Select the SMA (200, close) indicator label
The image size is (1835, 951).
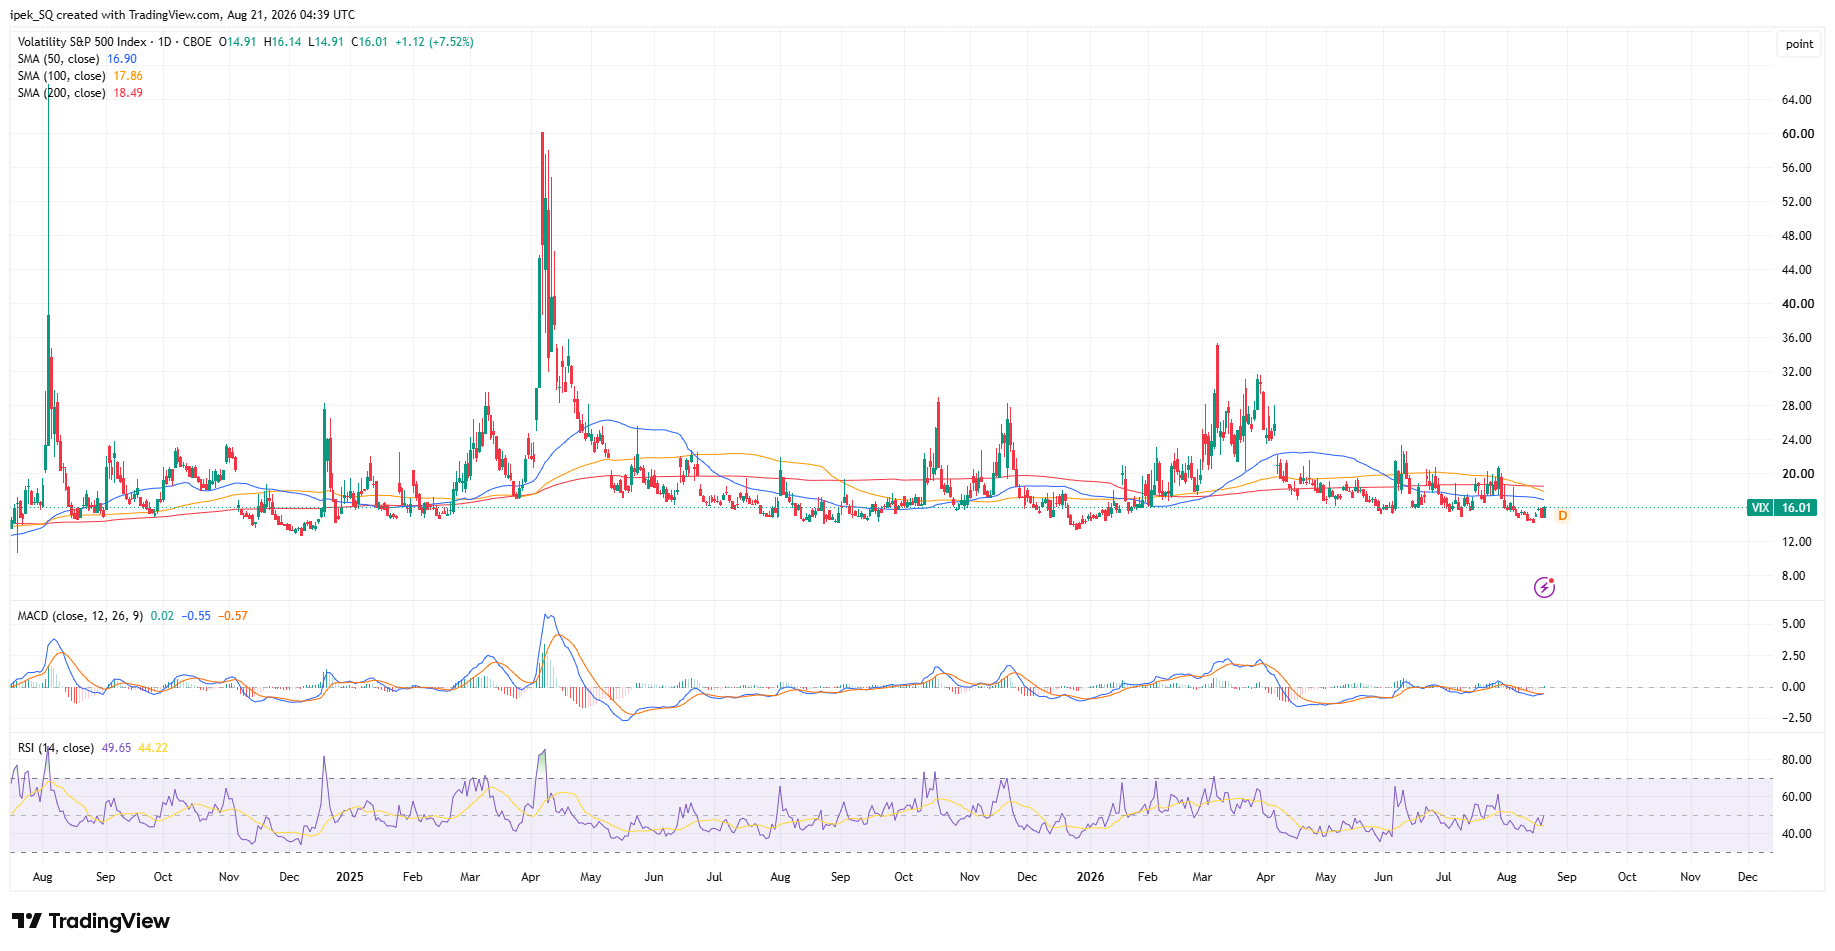(62, 93)
